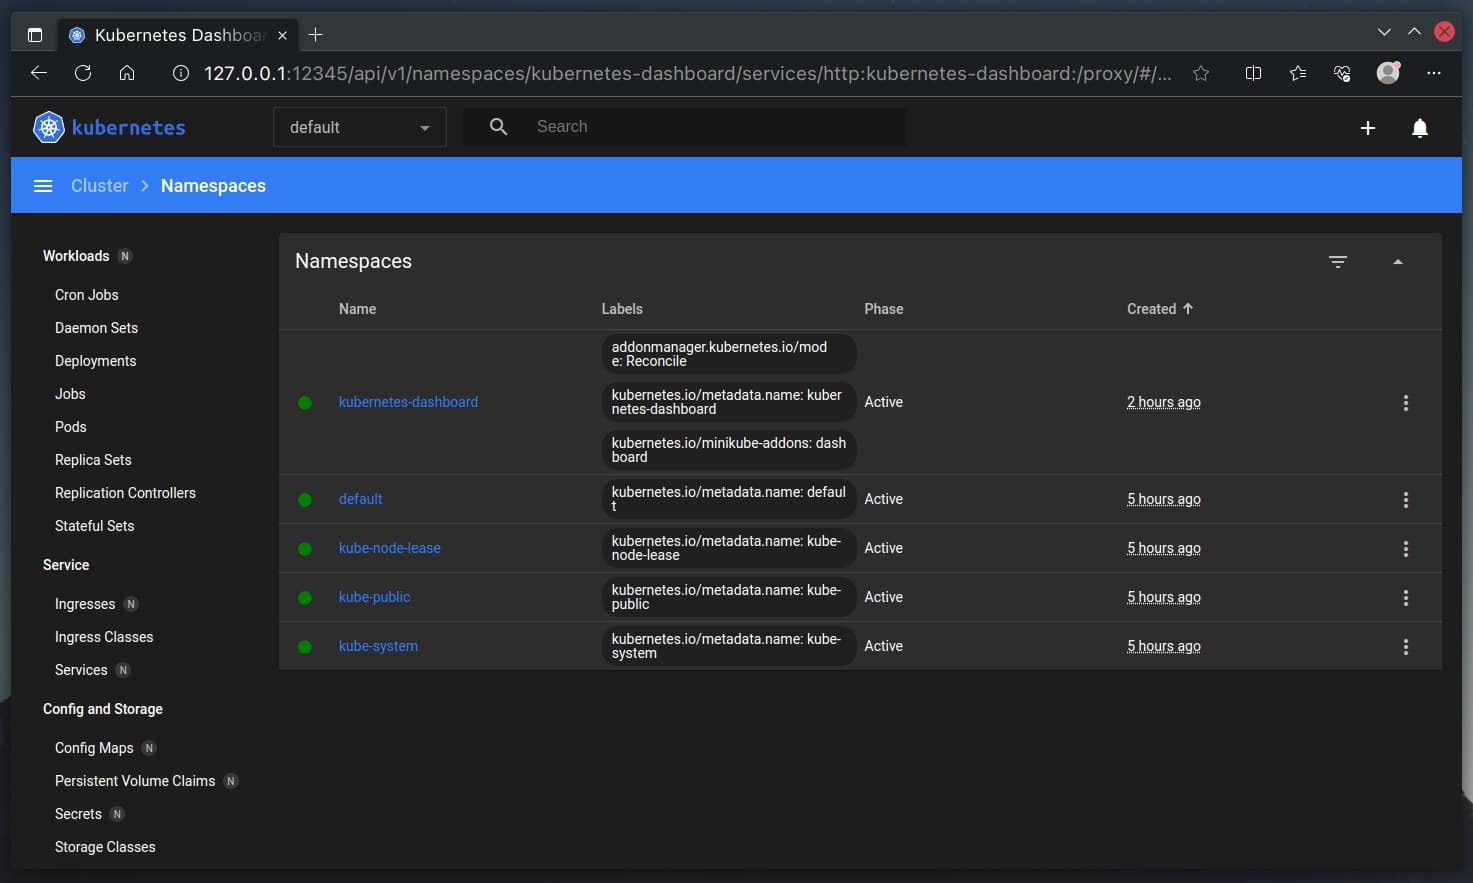The width and height of the screenshot is (1473, 883).
Task: Open the notifications bell icon
Action: click(1419, 128)
